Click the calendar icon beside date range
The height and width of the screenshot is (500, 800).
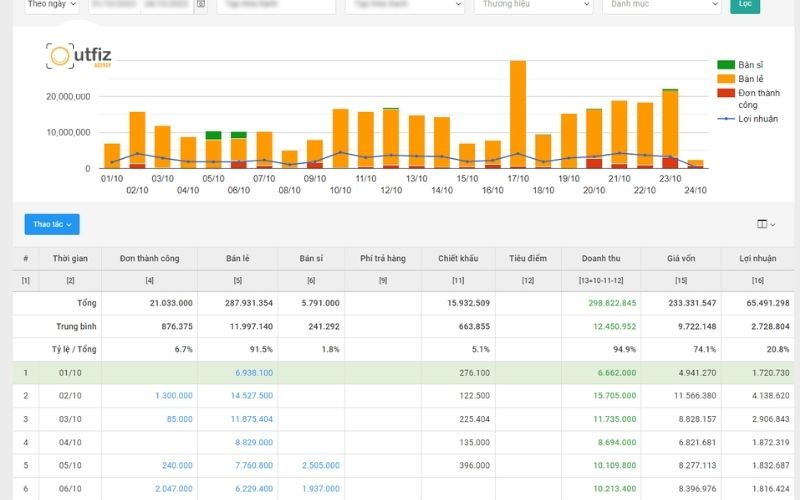click(201, 5)
